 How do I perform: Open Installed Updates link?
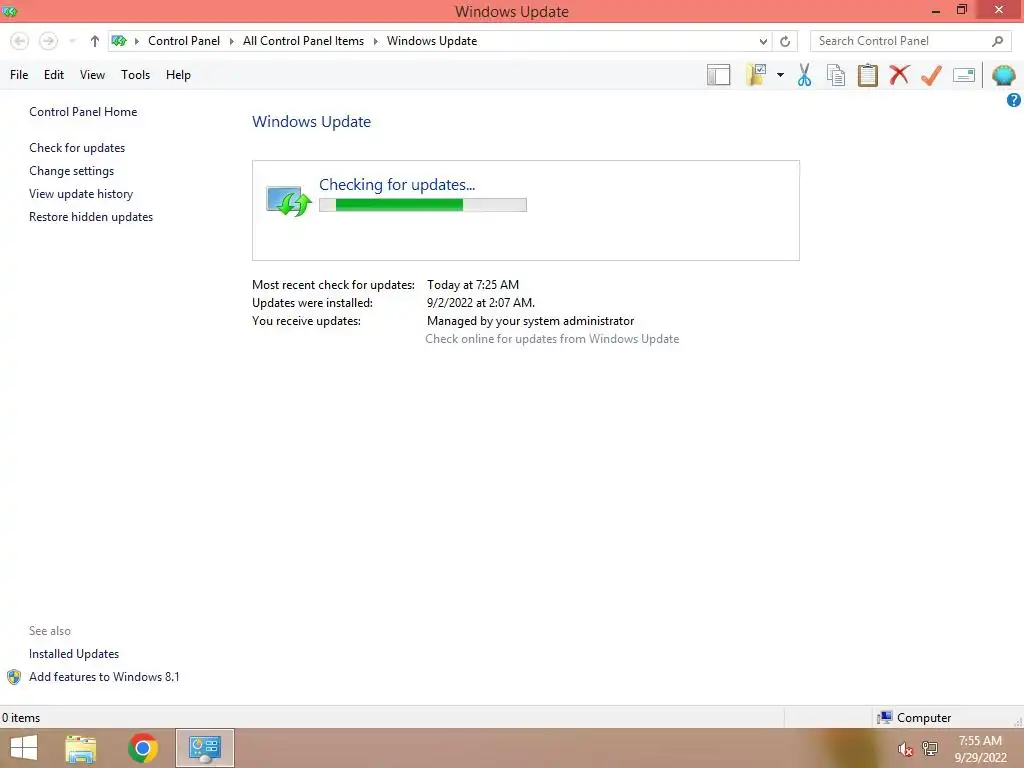tap(74, 654)
